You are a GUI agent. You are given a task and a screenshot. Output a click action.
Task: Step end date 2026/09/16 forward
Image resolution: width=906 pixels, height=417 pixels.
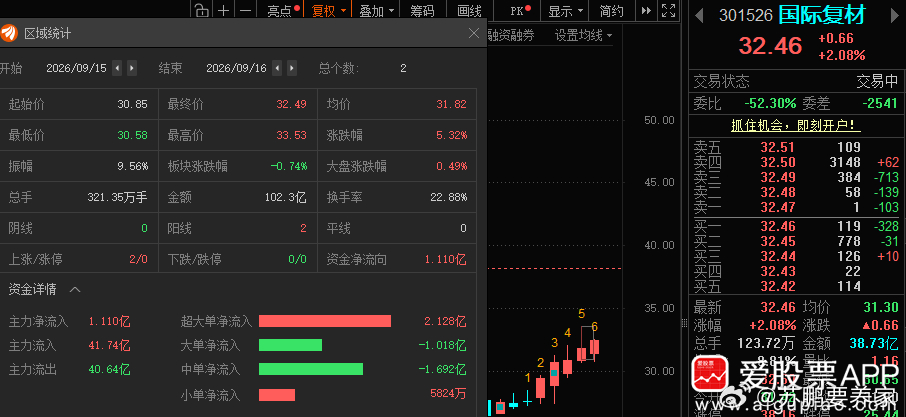292,68
